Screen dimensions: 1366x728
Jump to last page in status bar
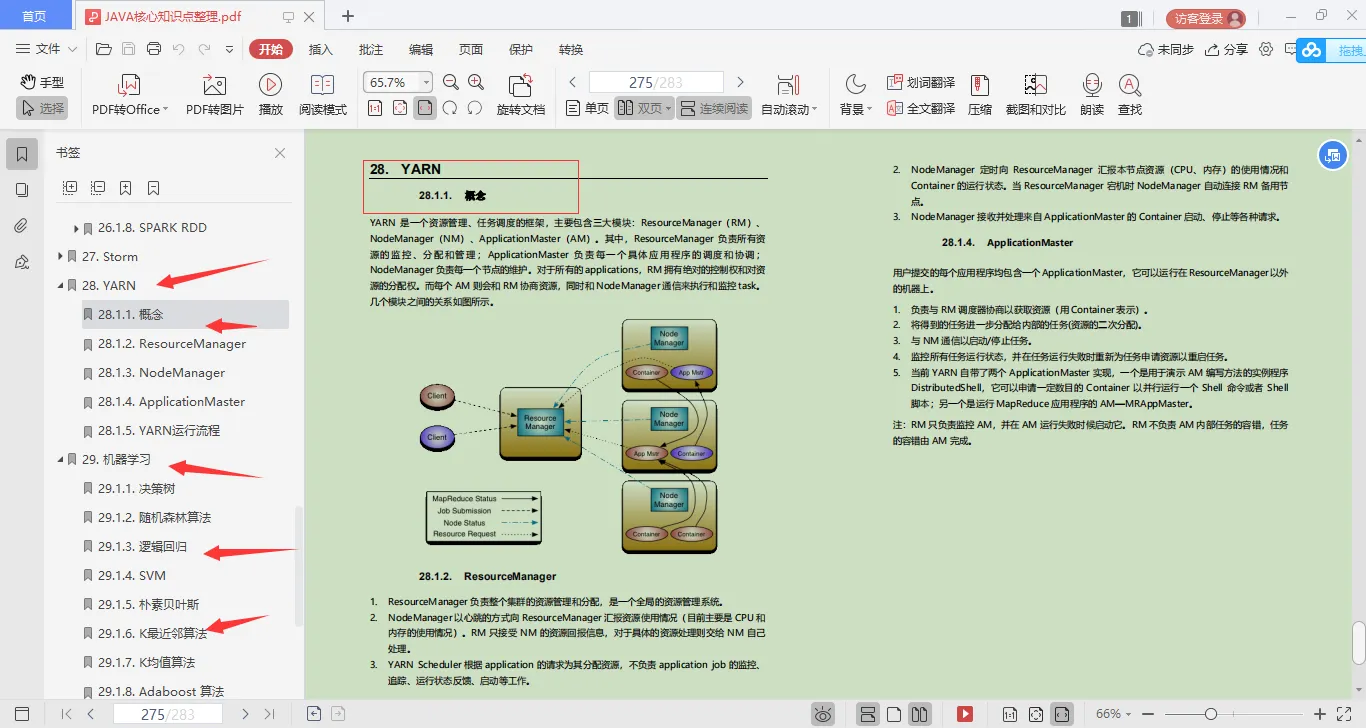pos(269,714)
